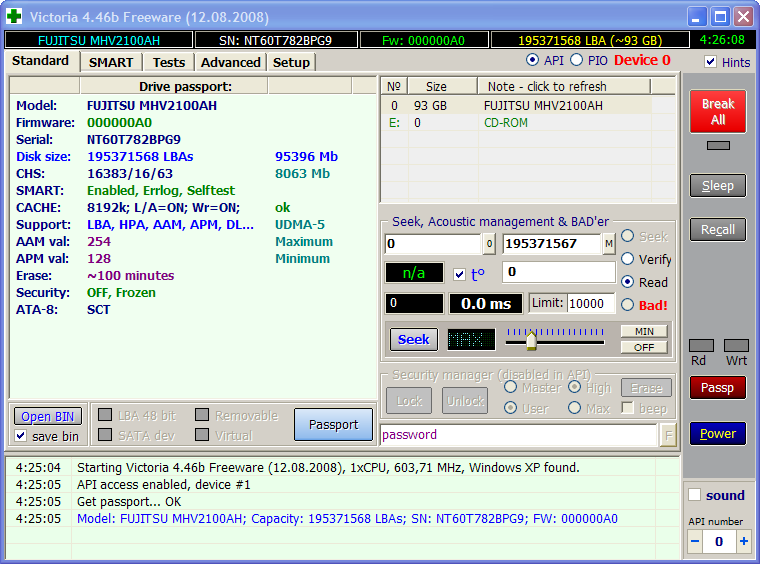Select the FUJITSU MHV2100AH drive row
Viewport: 760px width, 564px height.
pyautogui.click(x=528, y=106)
